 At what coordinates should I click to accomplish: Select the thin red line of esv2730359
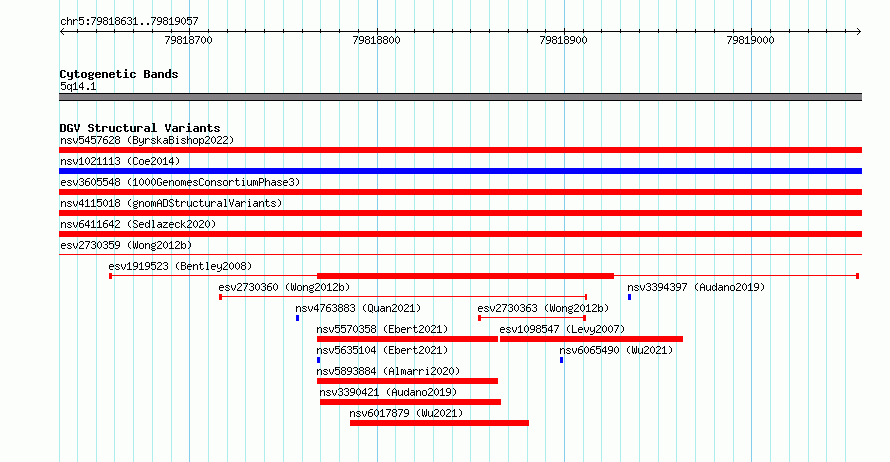click(x=460, y=254)
